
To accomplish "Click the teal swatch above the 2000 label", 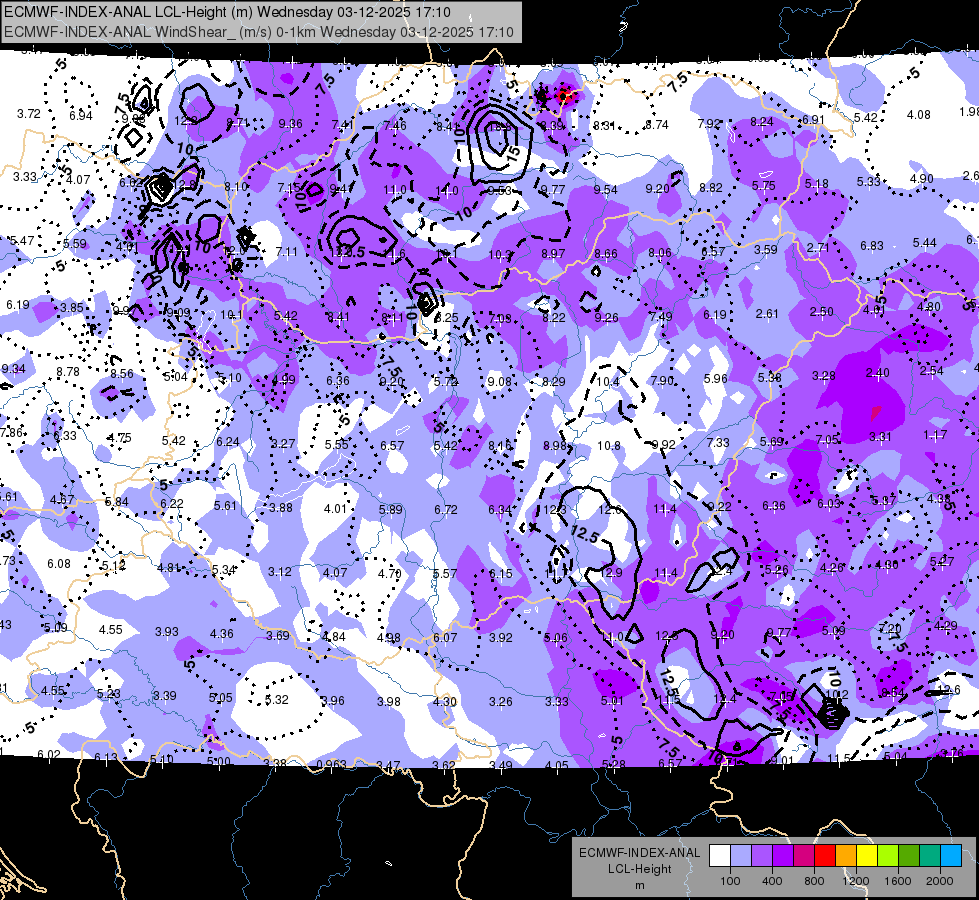I will [x=930, y=856].
